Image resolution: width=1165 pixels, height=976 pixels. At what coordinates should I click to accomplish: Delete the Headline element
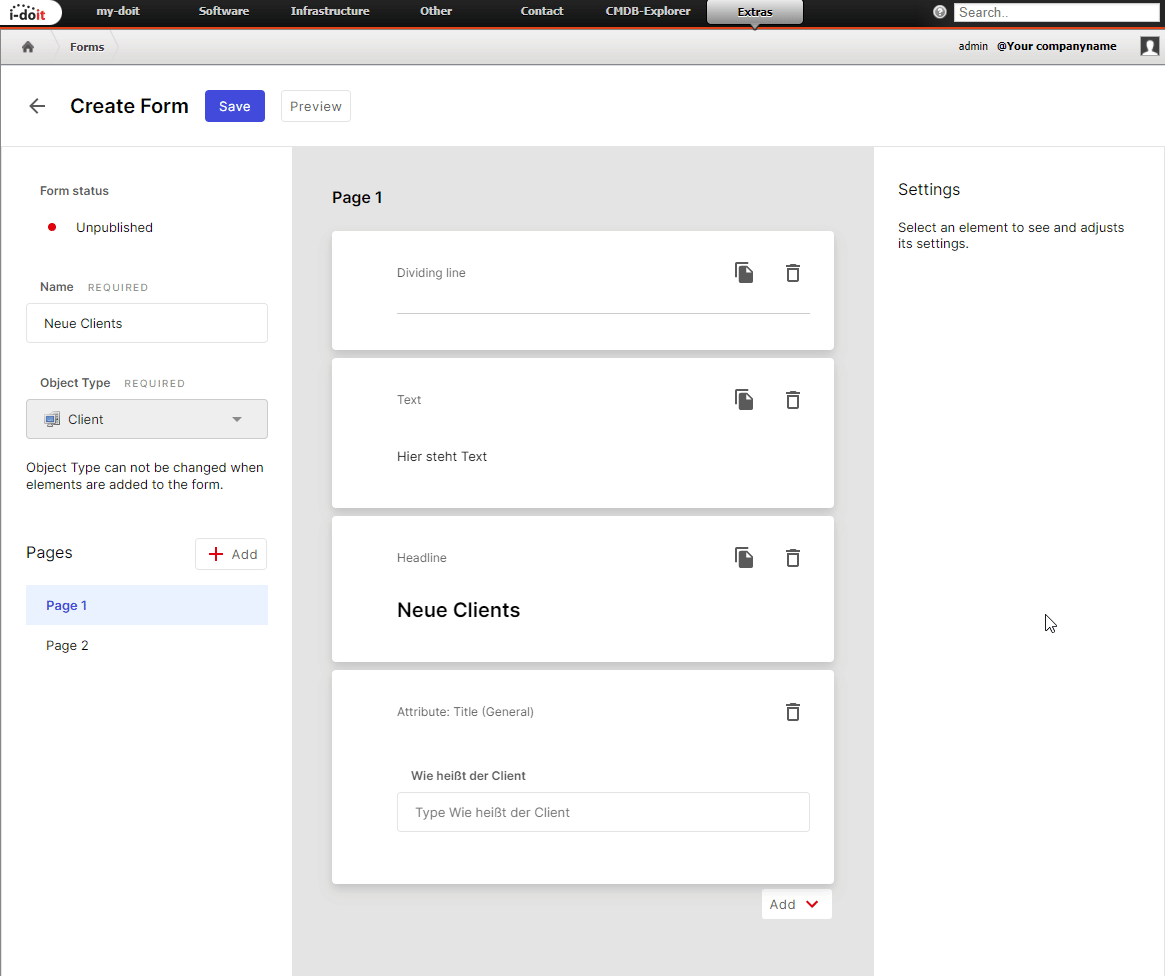pyautogui.click(x=793, y=558)
